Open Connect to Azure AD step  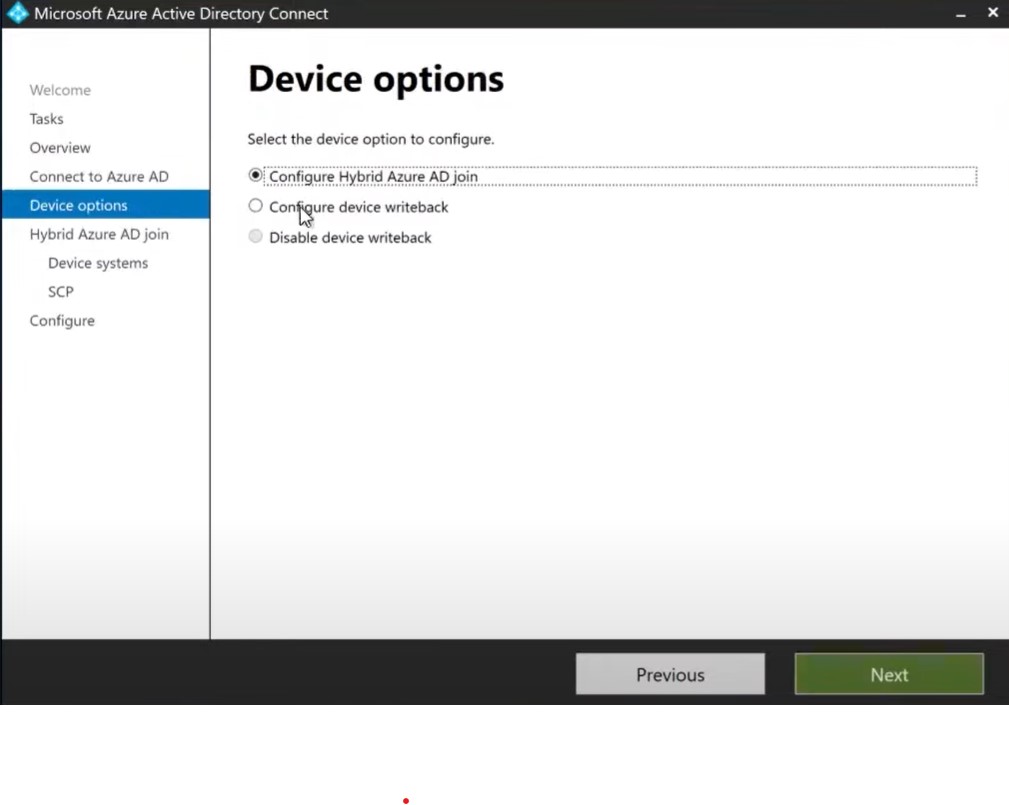(x=99, y=176)
